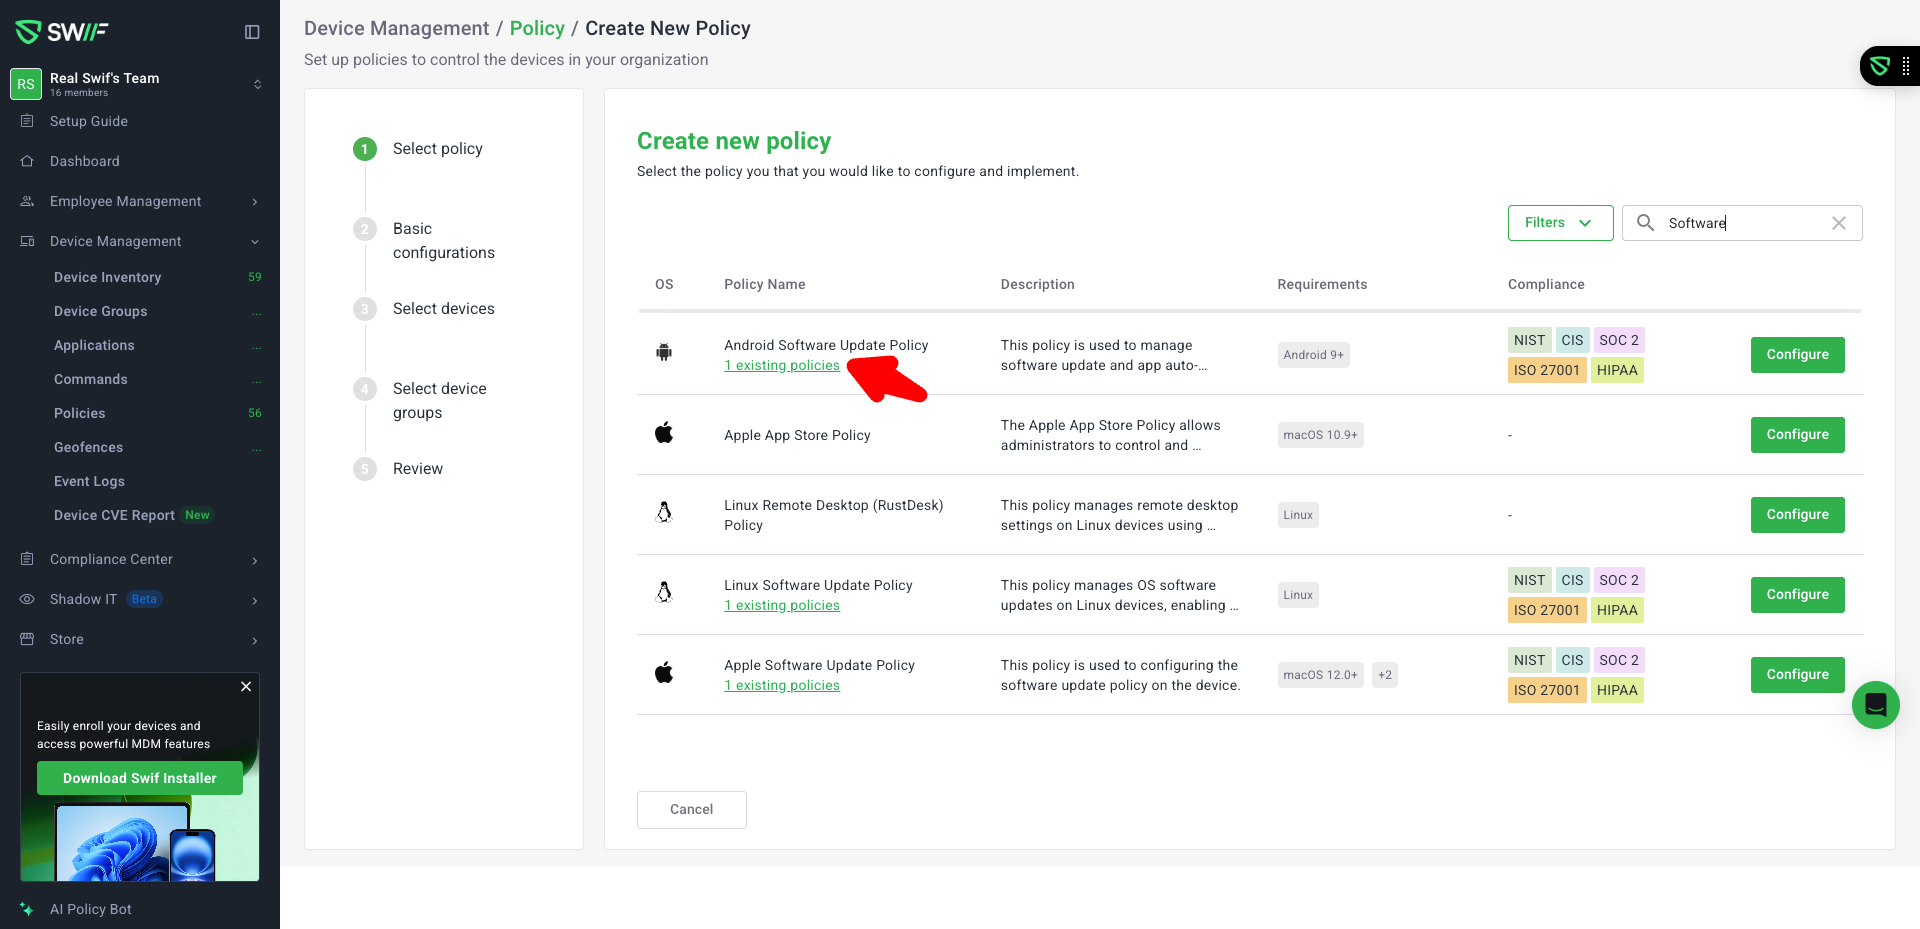Open existing policies link under Linux Software Update

782,606
